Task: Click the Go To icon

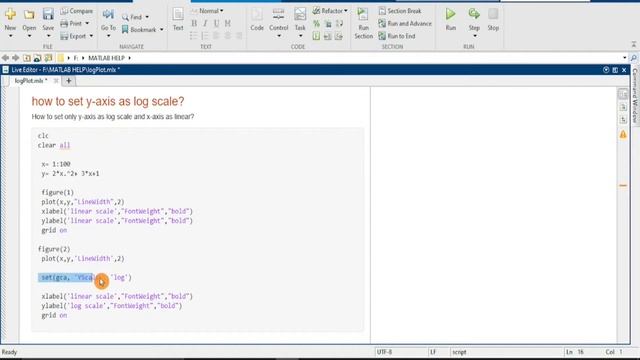Action: [x=108, y=15]
